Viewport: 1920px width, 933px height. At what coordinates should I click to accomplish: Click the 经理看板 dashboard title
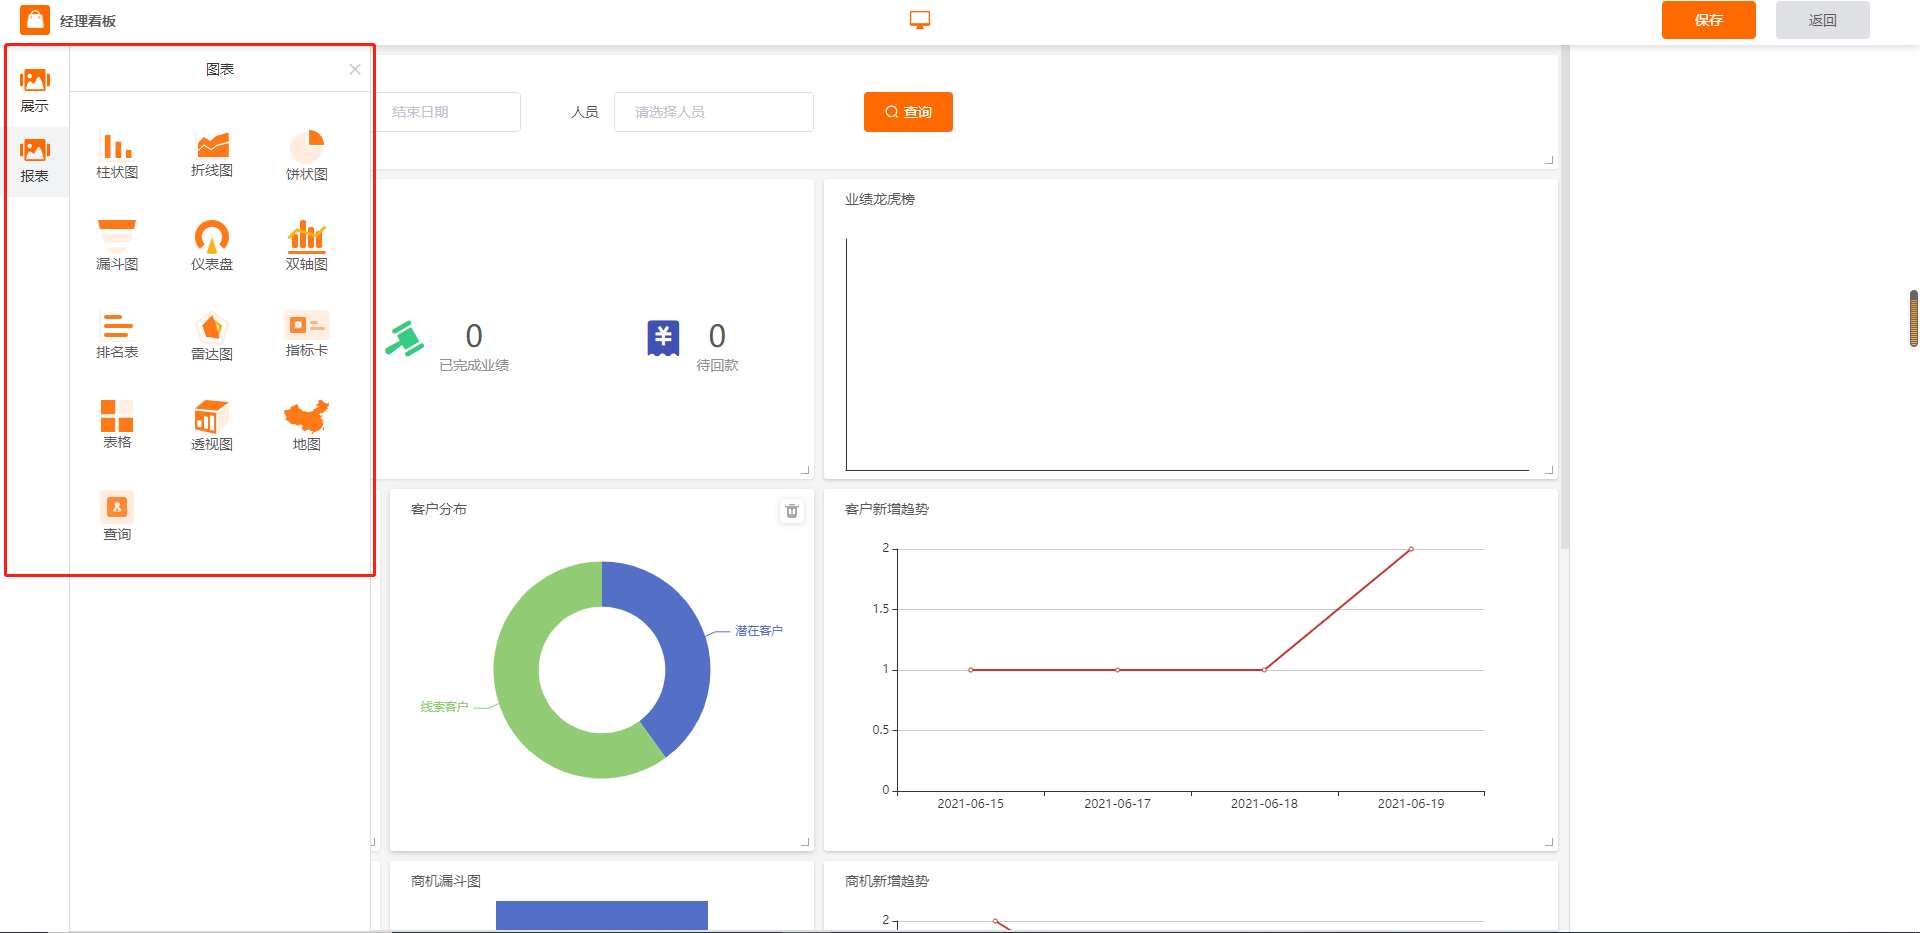88,21
